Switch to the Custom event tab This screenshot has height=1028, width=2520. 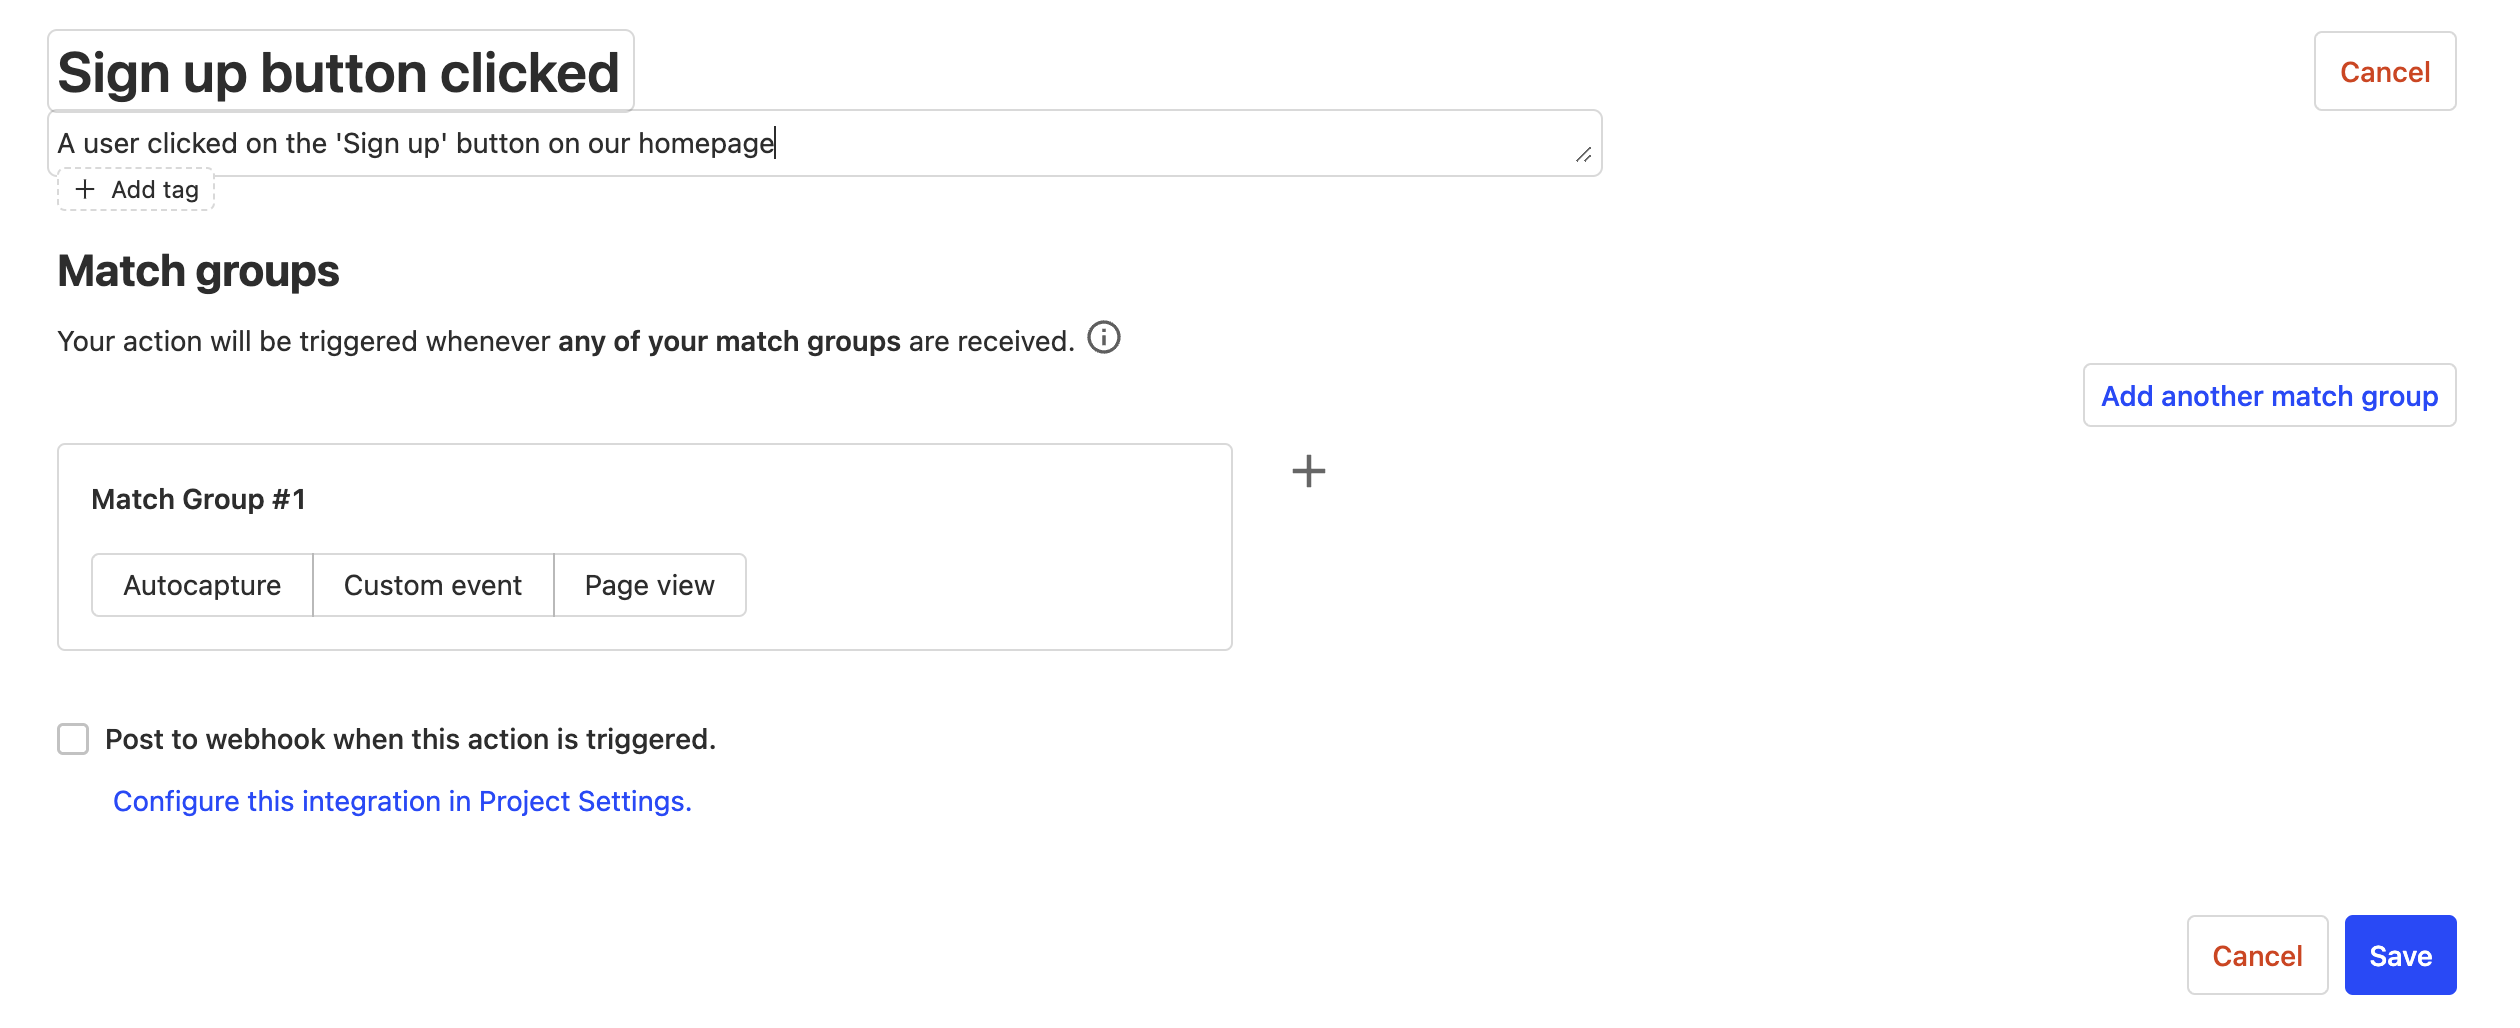coord(433,585)
